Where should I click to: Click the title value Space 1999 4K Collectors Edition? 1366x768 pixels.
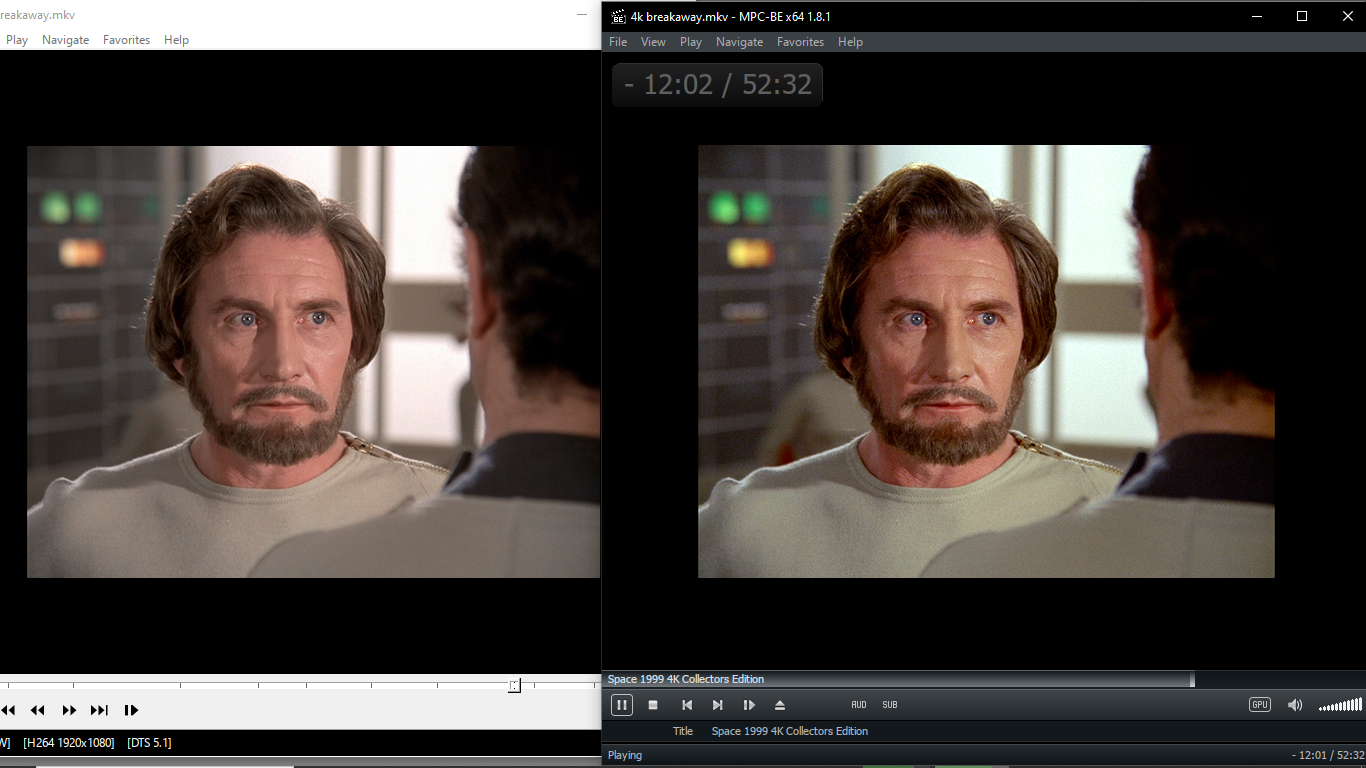[x=790, y=731]
